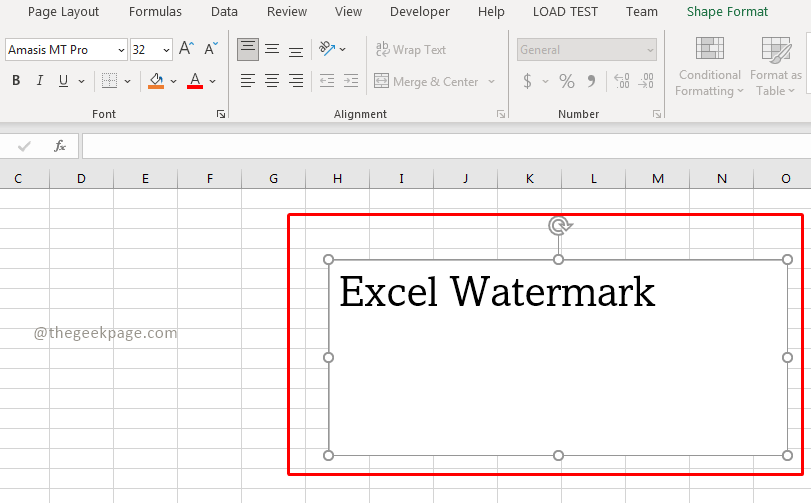
Task: Open the Page Layout tab
Action: (63, 12)
